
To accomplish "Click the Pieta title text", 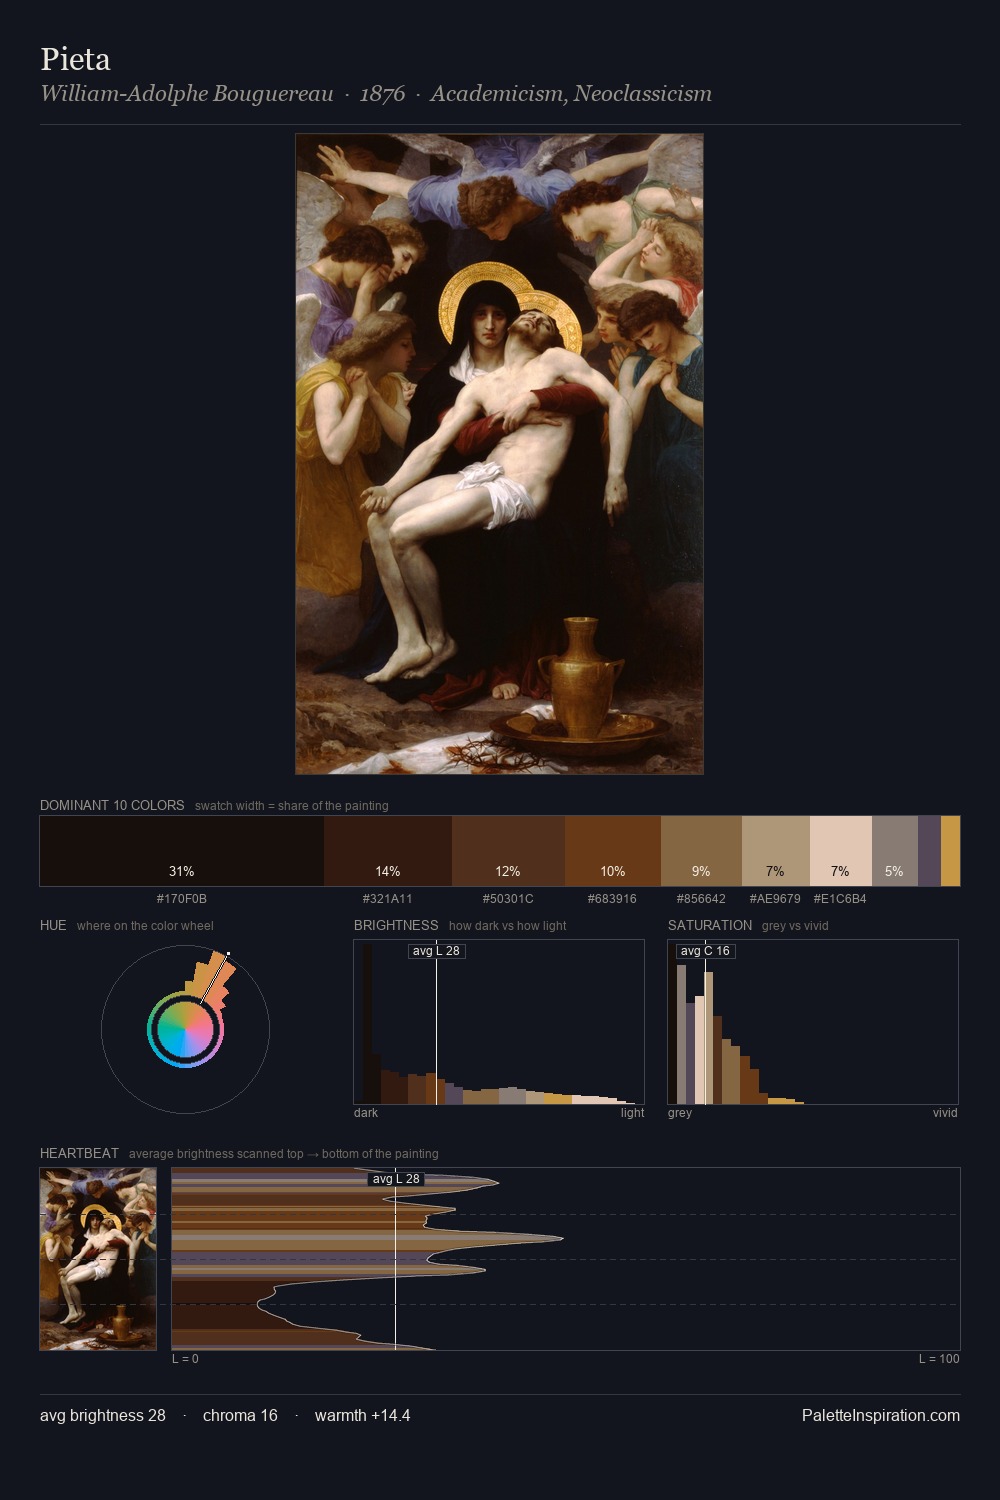I will tap(75, 59).
